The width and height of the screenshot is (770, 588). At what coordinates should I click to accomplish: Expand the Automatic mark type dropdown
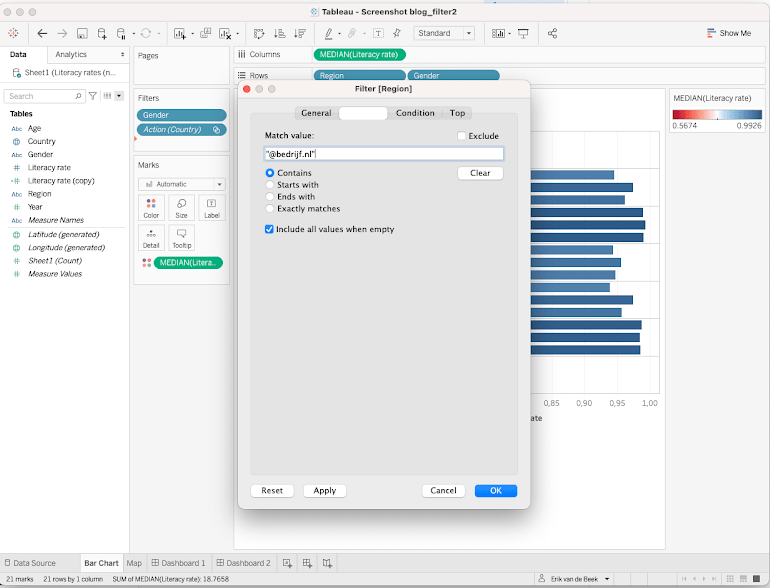tap(181, 184)
